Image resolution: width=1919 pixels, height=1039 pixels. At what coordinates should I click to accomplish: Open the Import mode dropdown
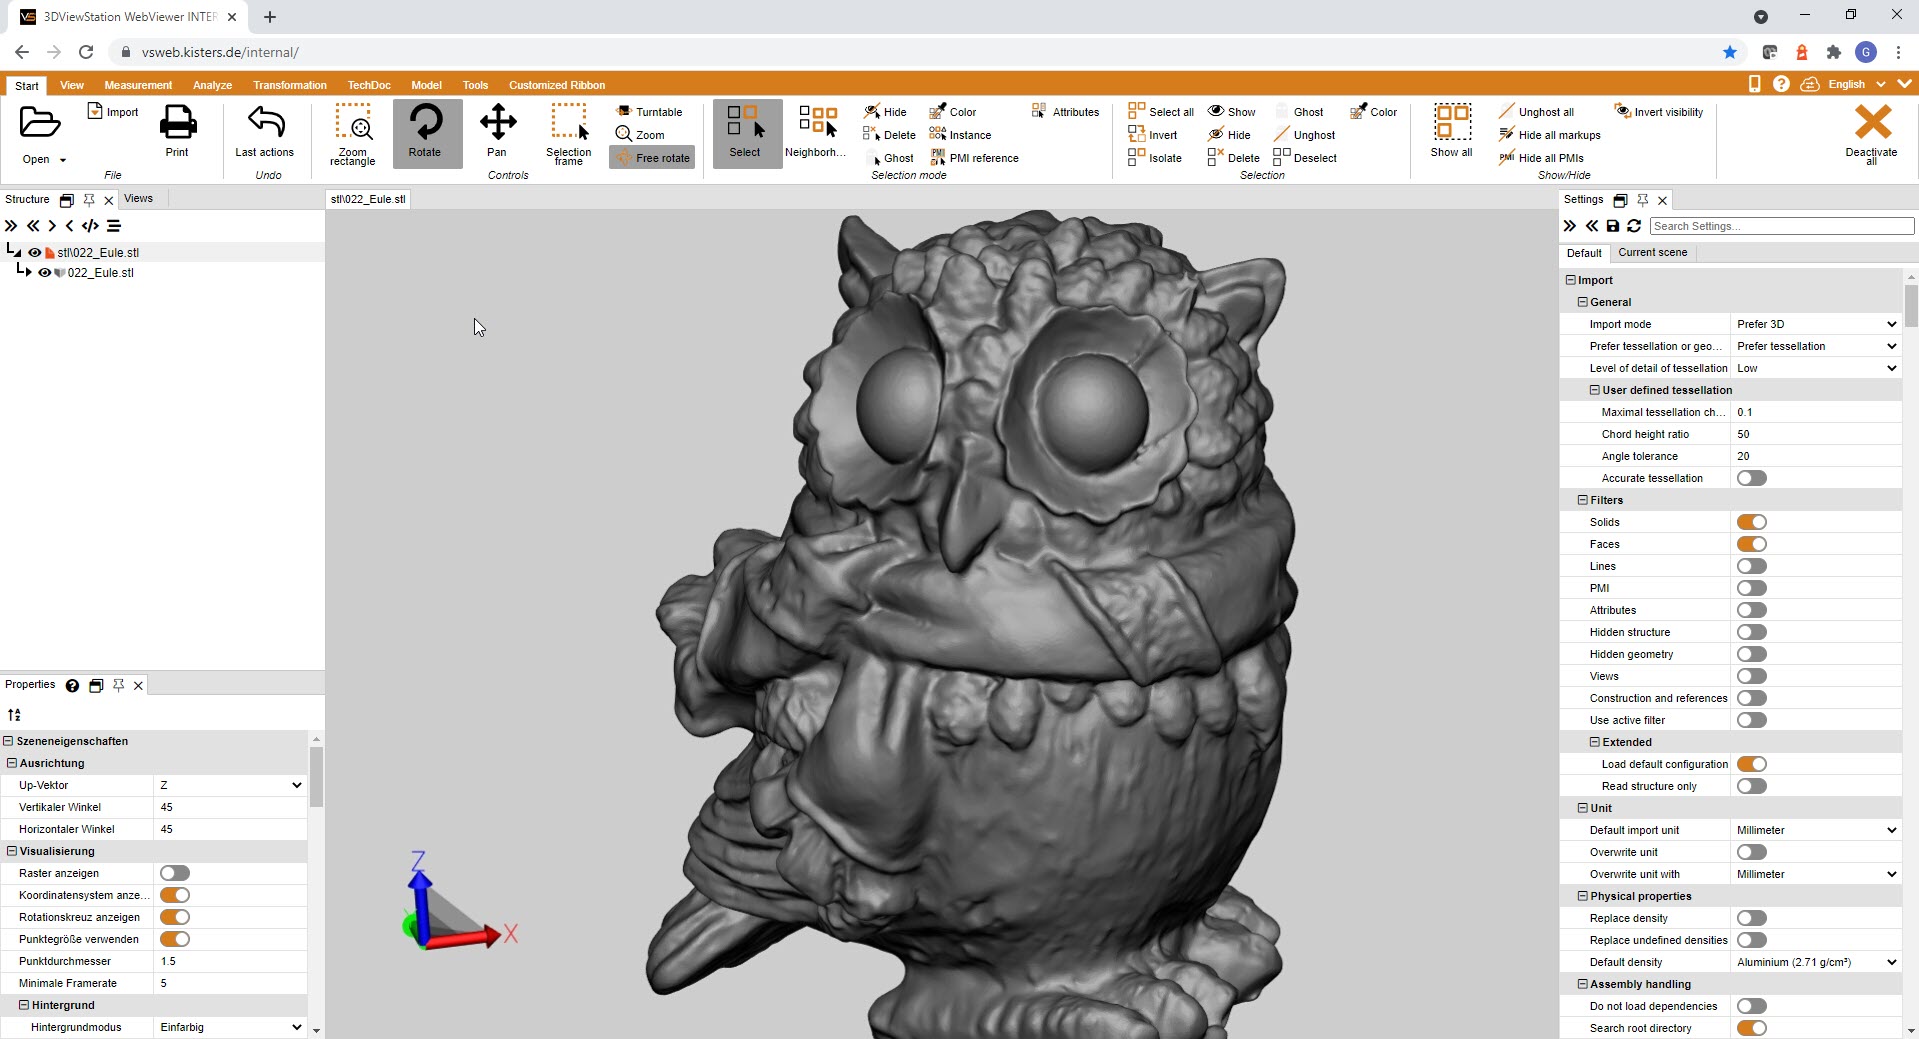(x=1815, y=324)
